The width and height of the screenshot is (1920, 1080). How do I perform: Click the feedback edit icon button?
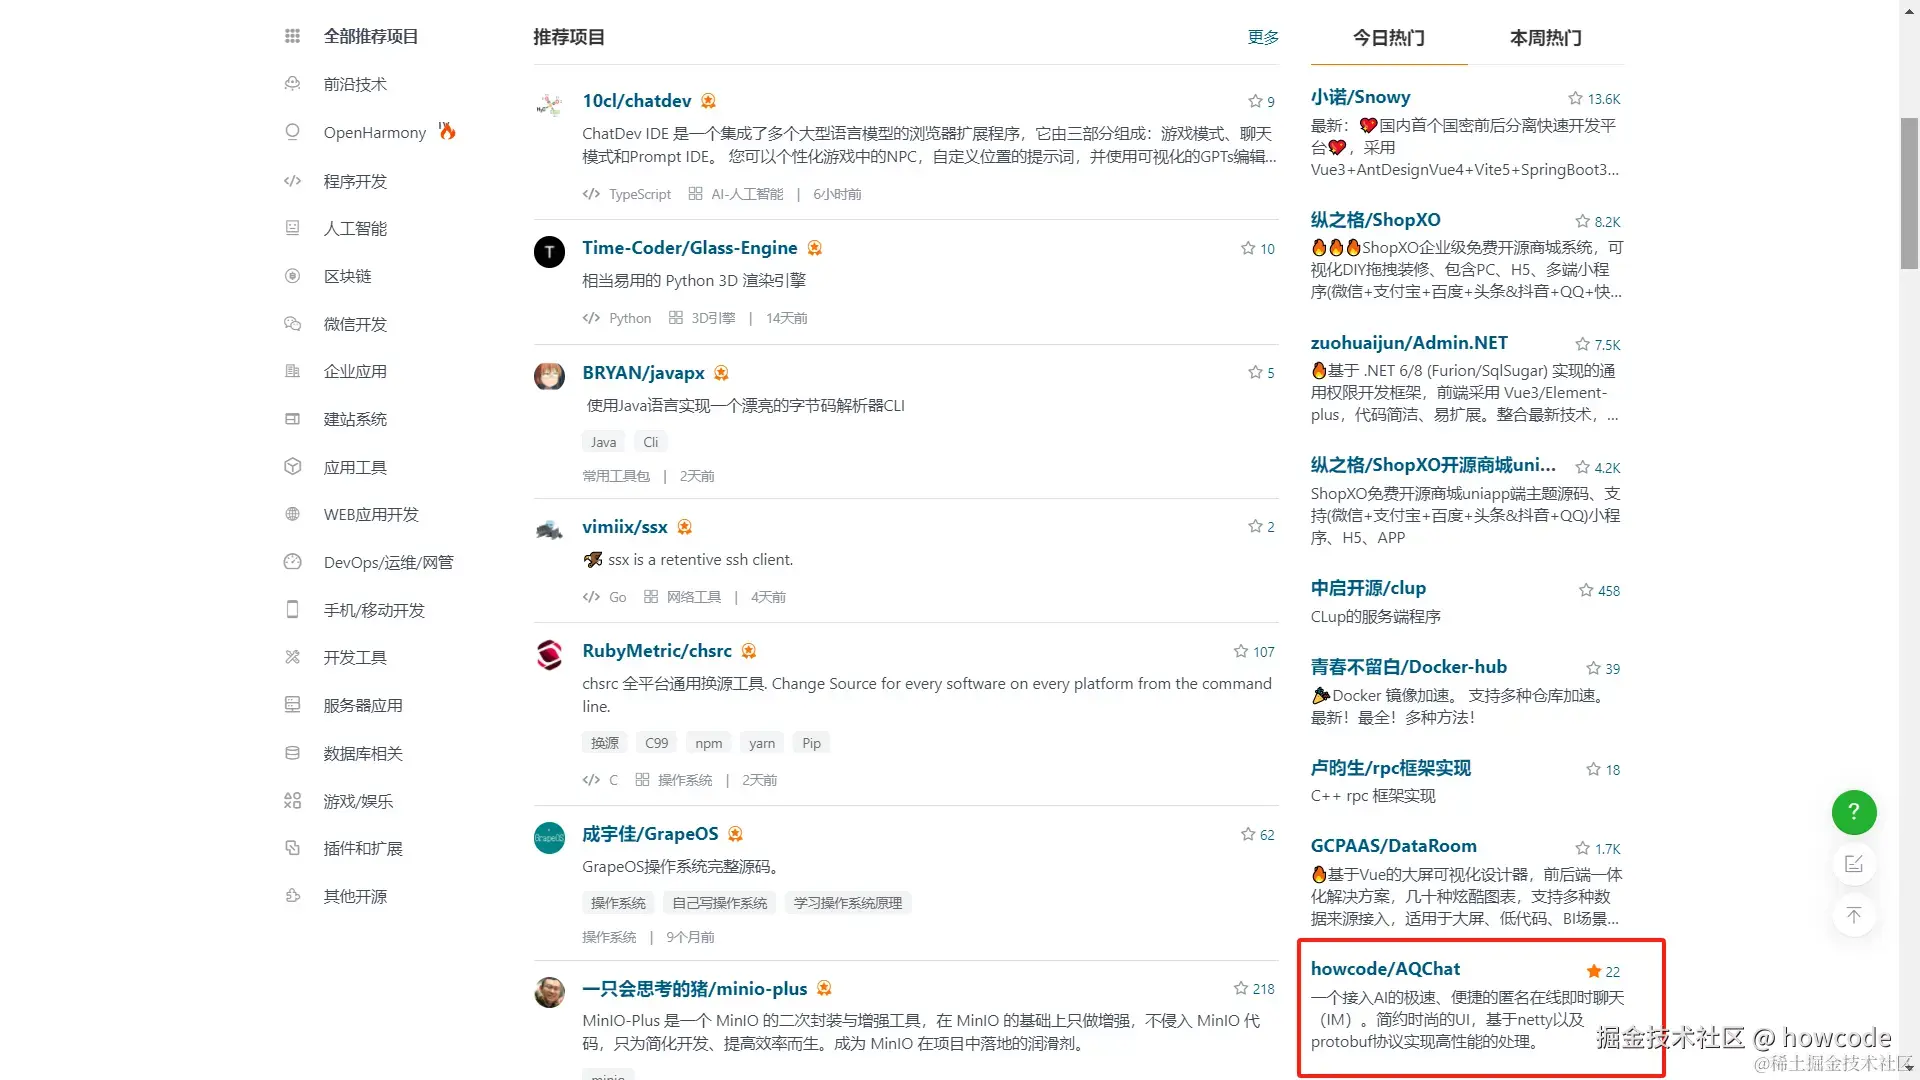tap(1853, 864)
